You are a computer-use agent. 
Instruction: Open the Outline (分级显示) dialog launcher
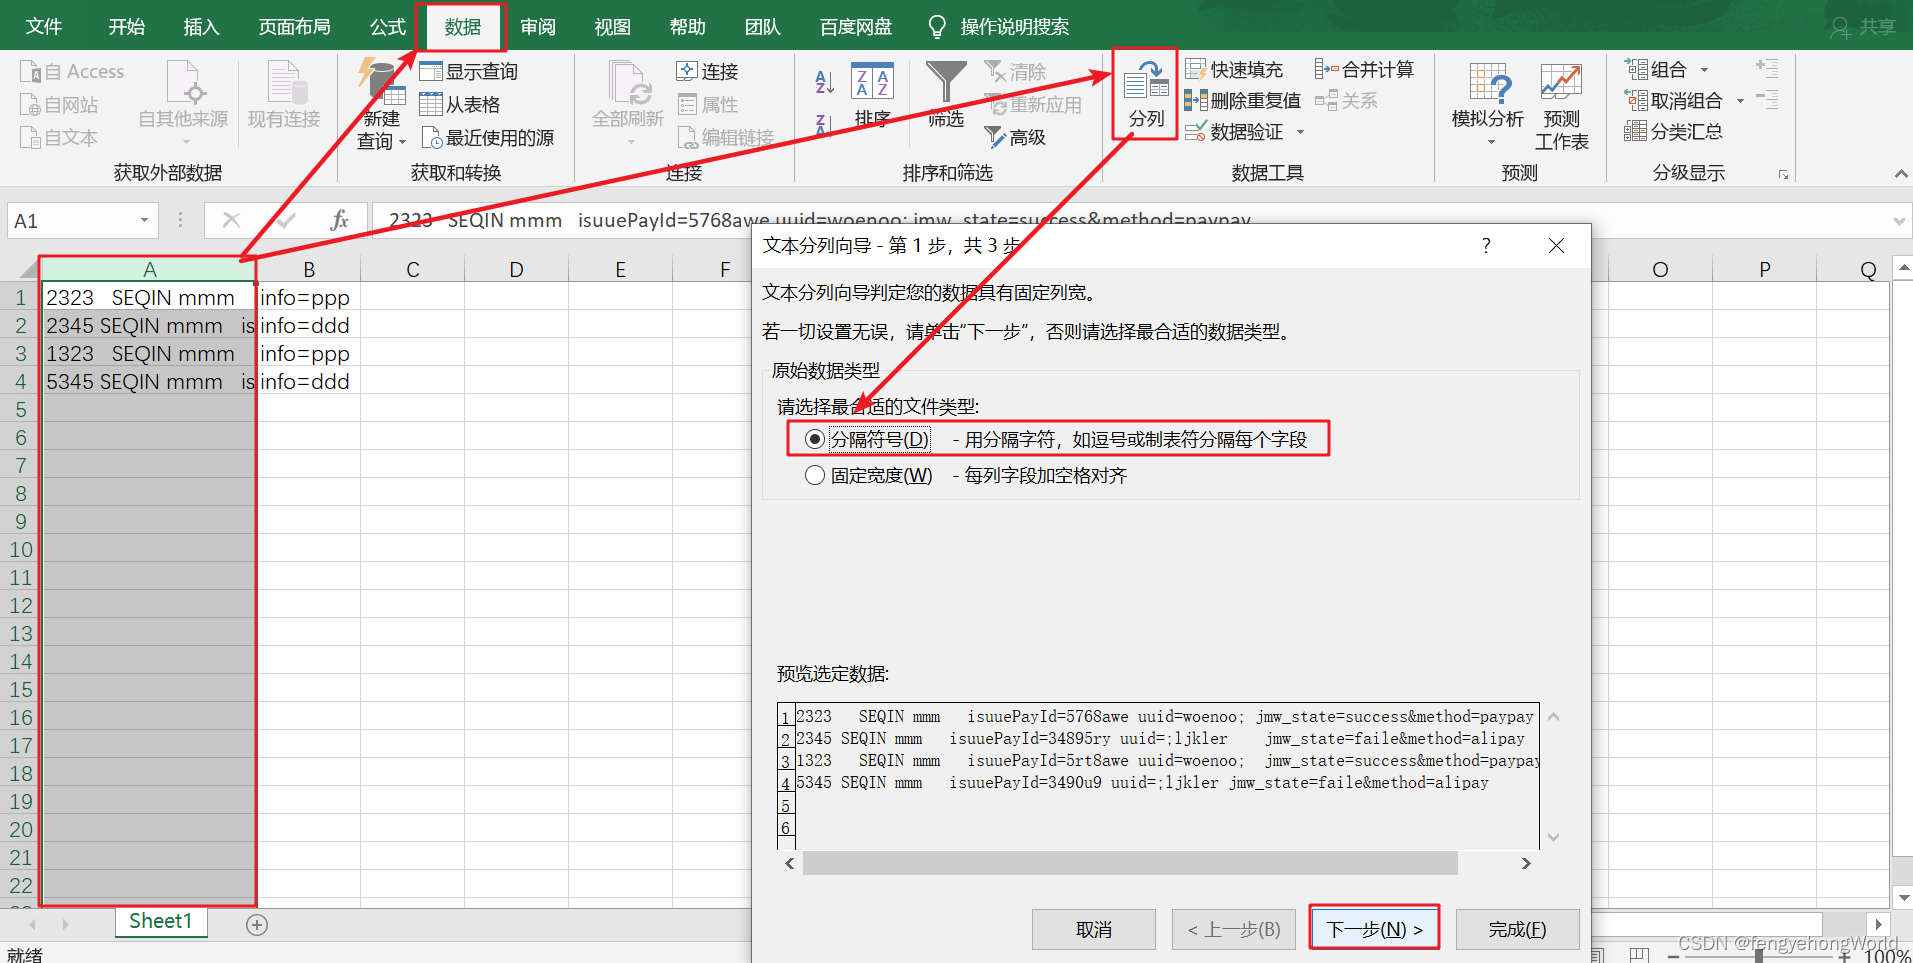[x=1783, y=174]
